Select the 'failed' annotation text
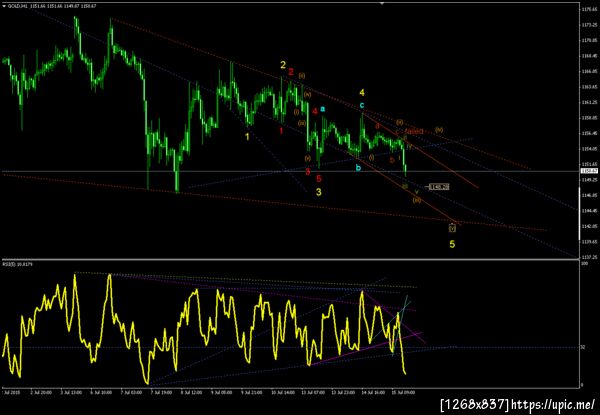This screenshot has width=600, height=415. 414,131
